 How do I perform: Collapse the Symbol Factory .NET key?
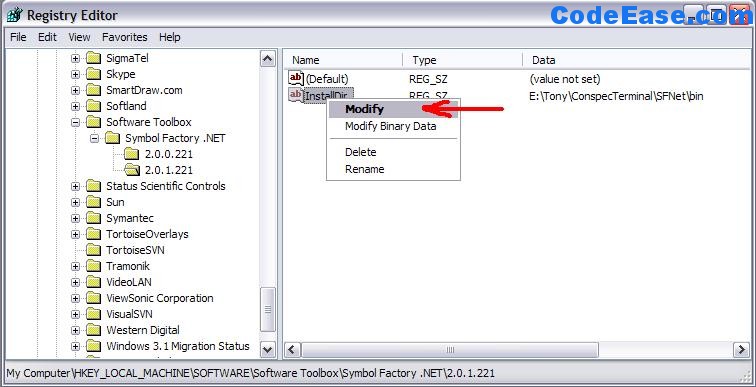click(94, 138)
